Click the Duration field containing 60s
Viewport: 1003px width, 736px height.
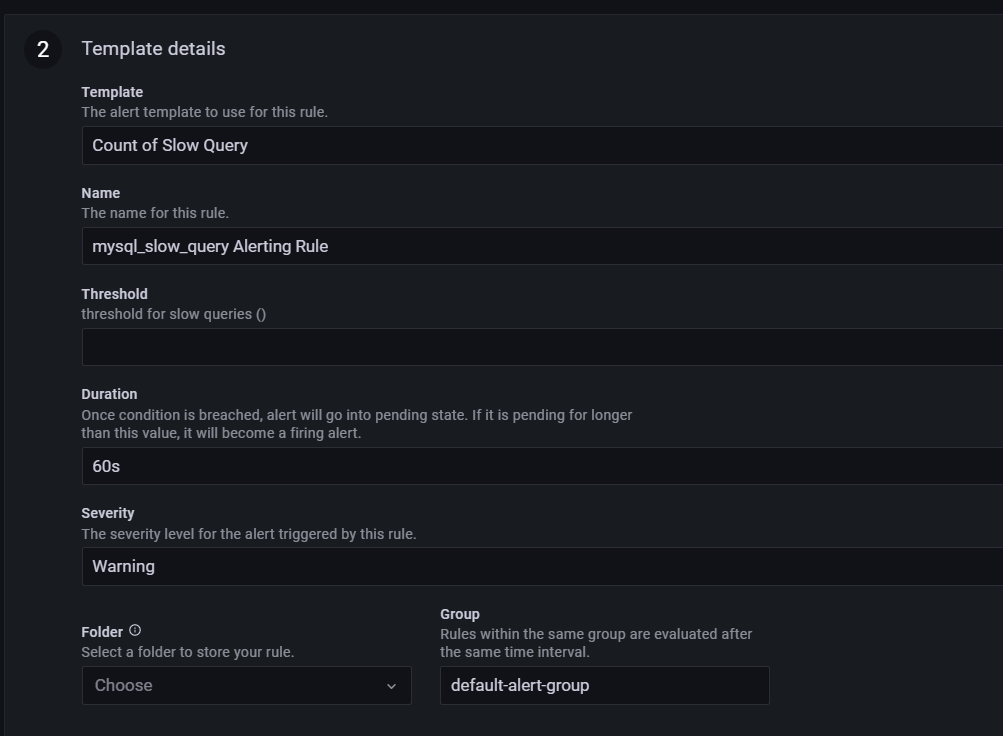pos(542,466)
